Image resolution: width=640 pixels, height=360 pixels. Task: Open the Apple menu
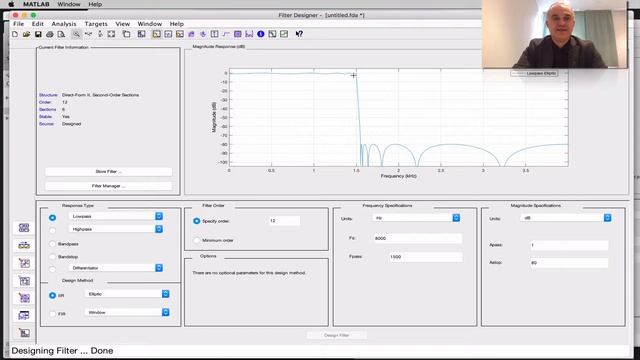11,4
